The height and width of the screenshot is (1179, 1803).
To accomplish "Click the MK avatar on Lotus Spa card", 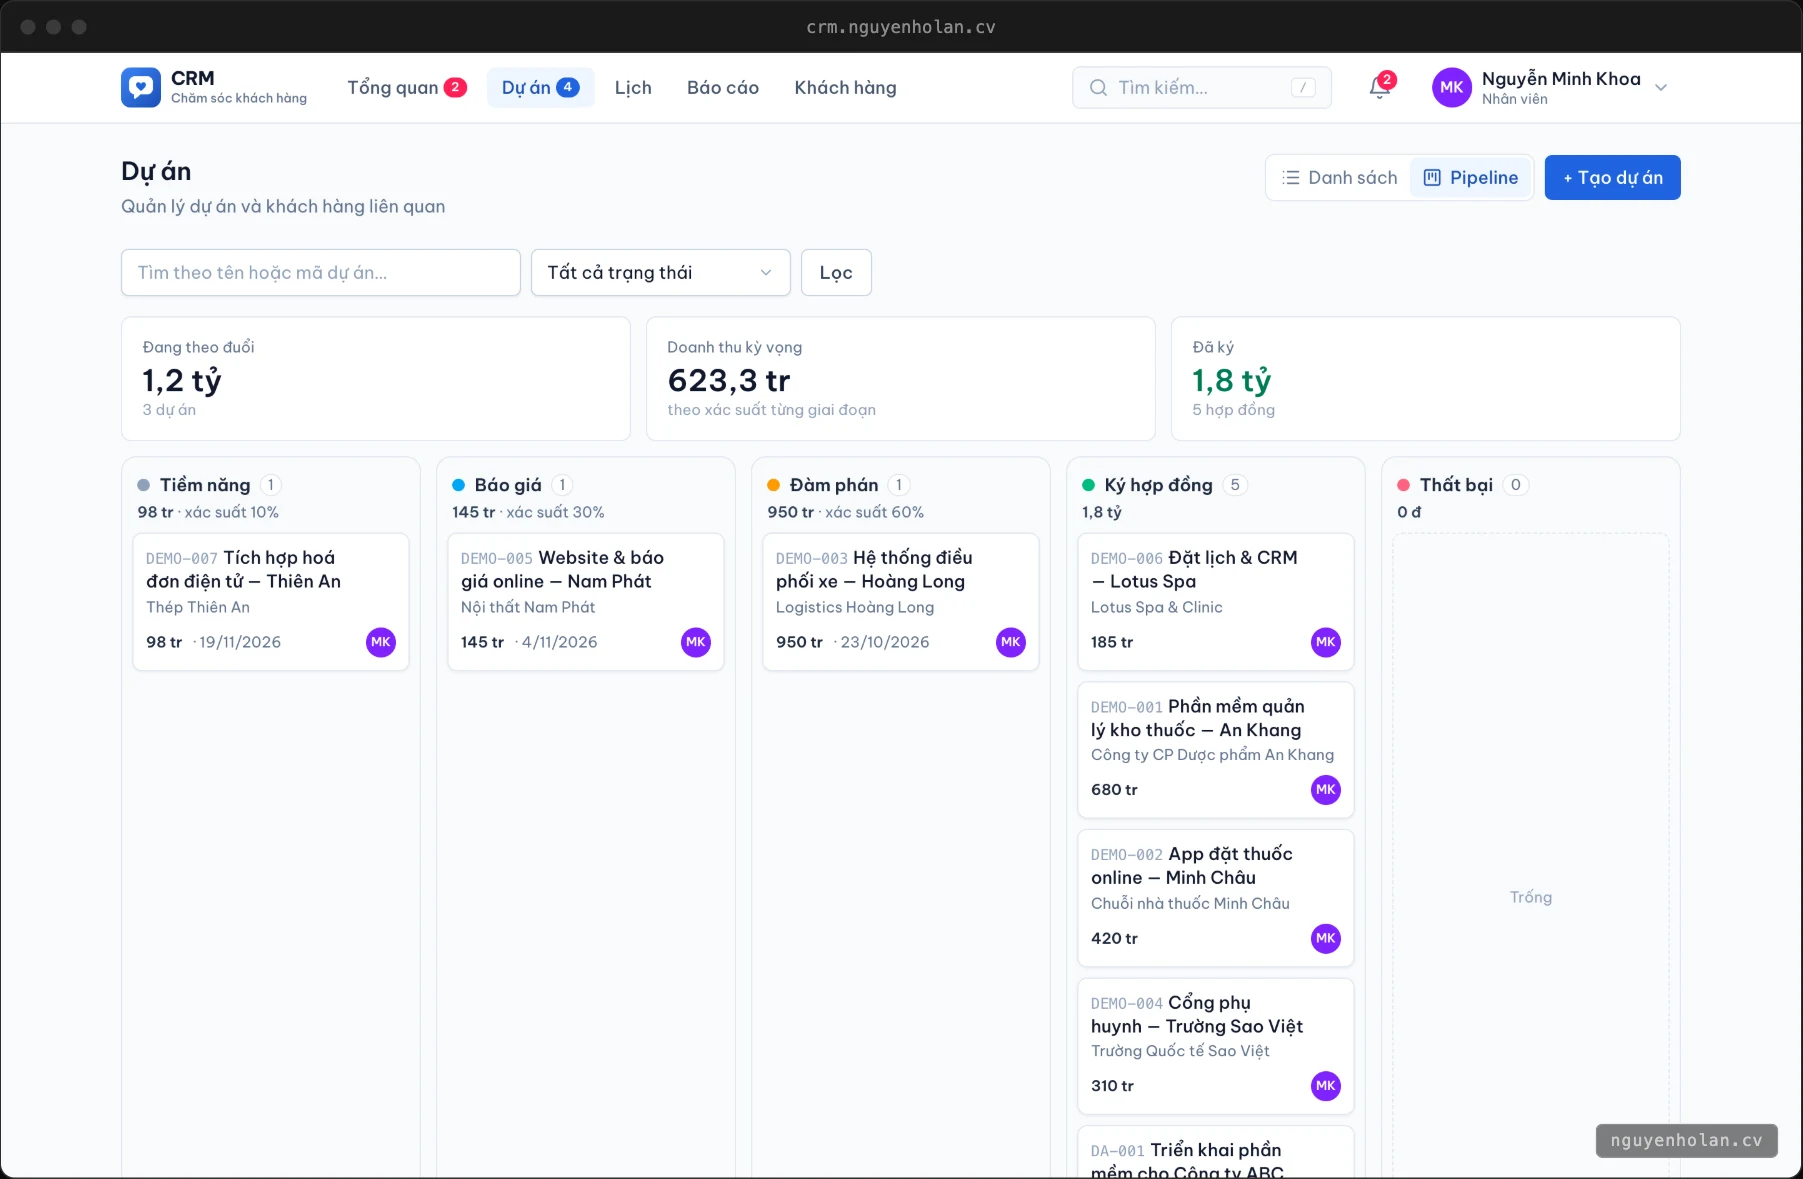I will coord(1326,642).
